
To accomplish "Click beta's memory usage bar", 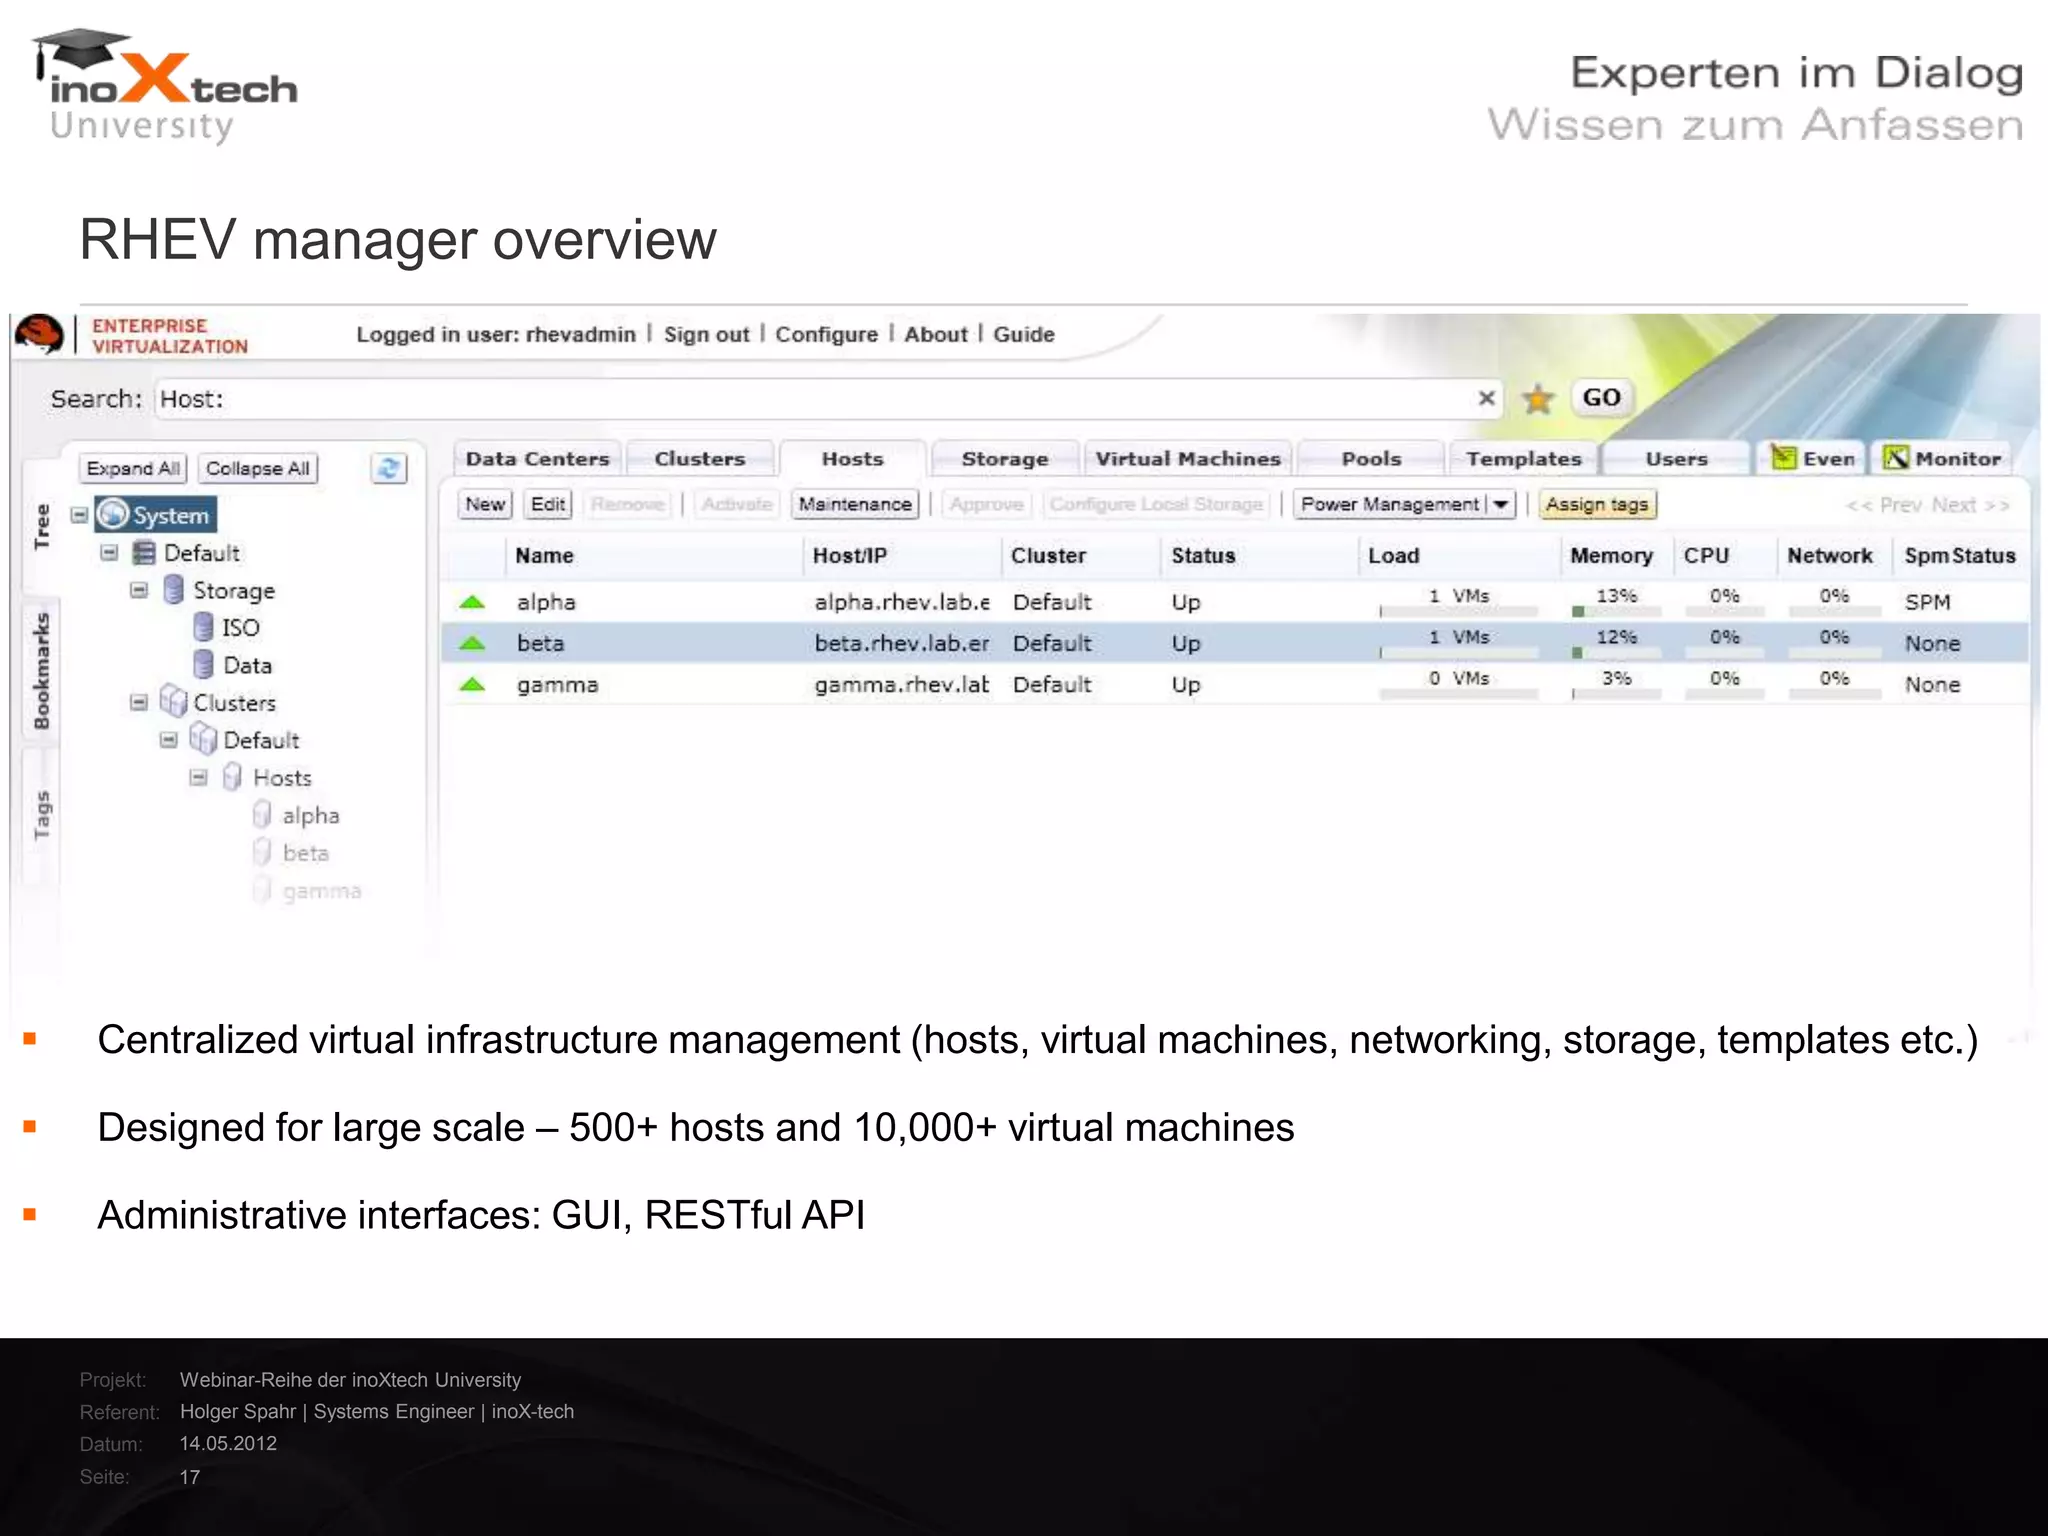I will 1616,652.
